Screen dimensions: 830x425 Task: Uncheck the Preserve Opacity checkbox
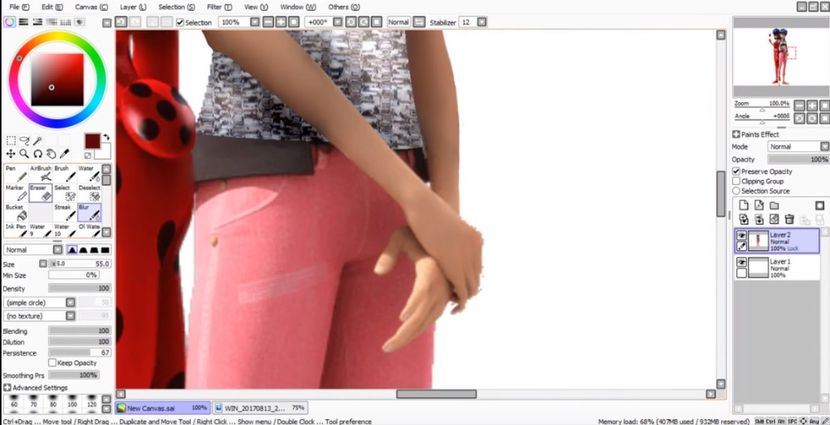point(737,171)
